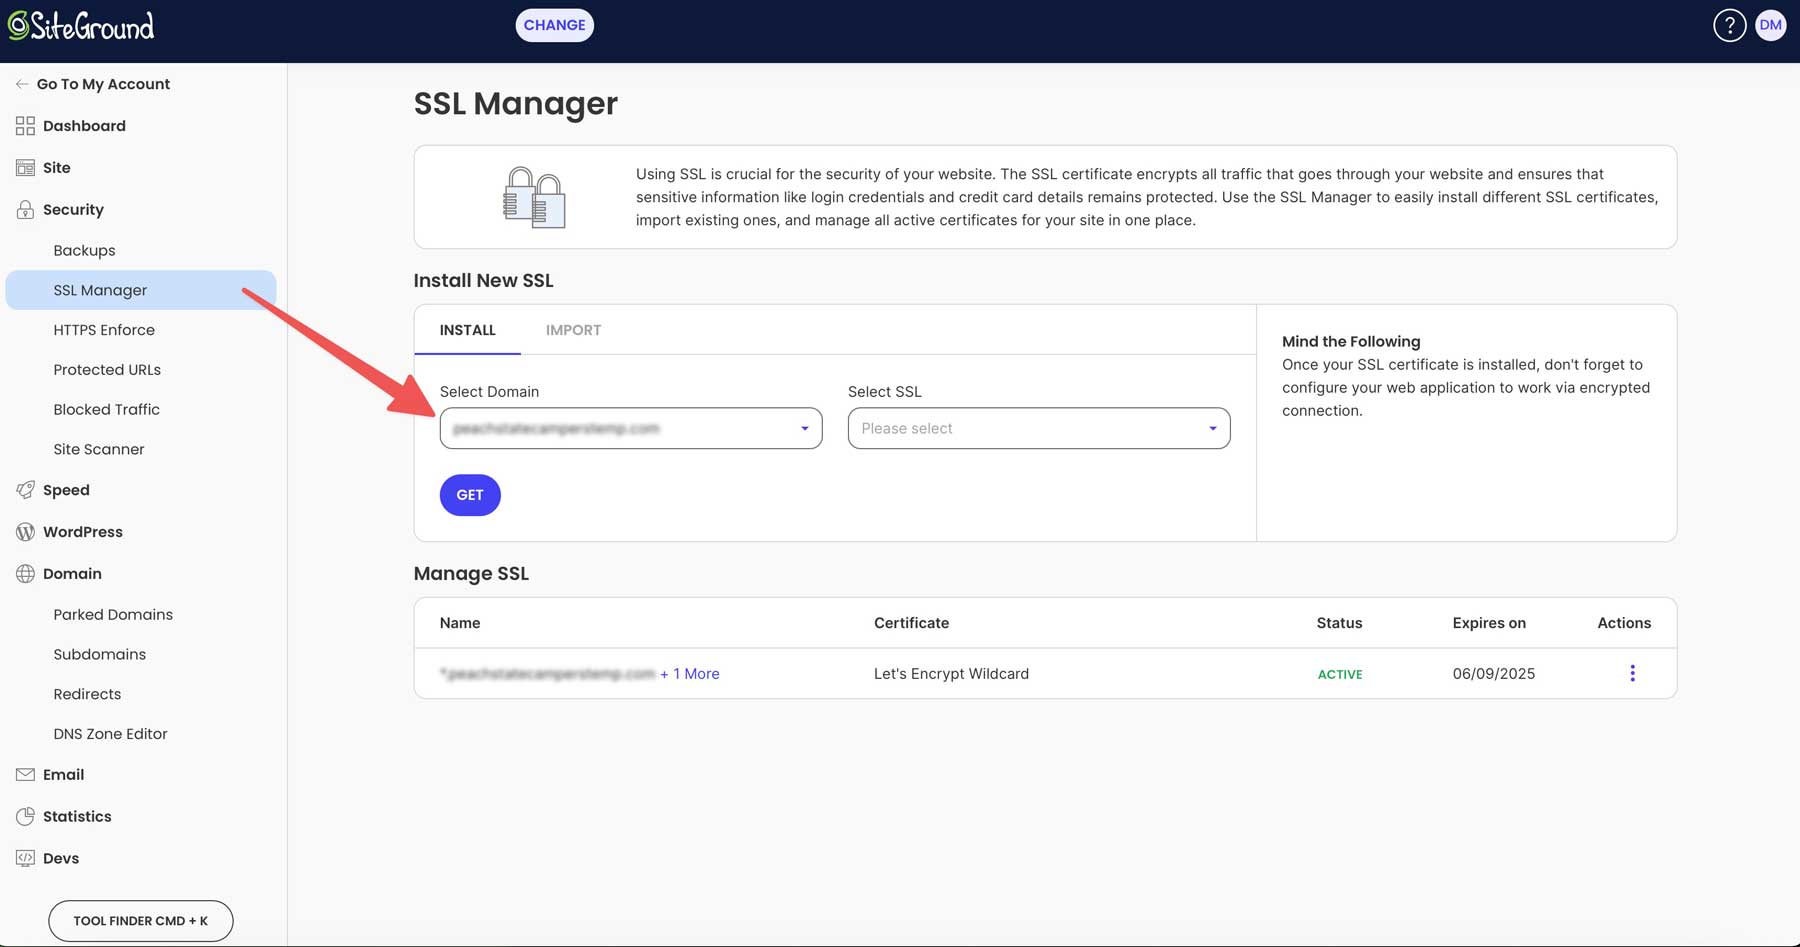Click the Statistics pie chart icon

point(25,817)
